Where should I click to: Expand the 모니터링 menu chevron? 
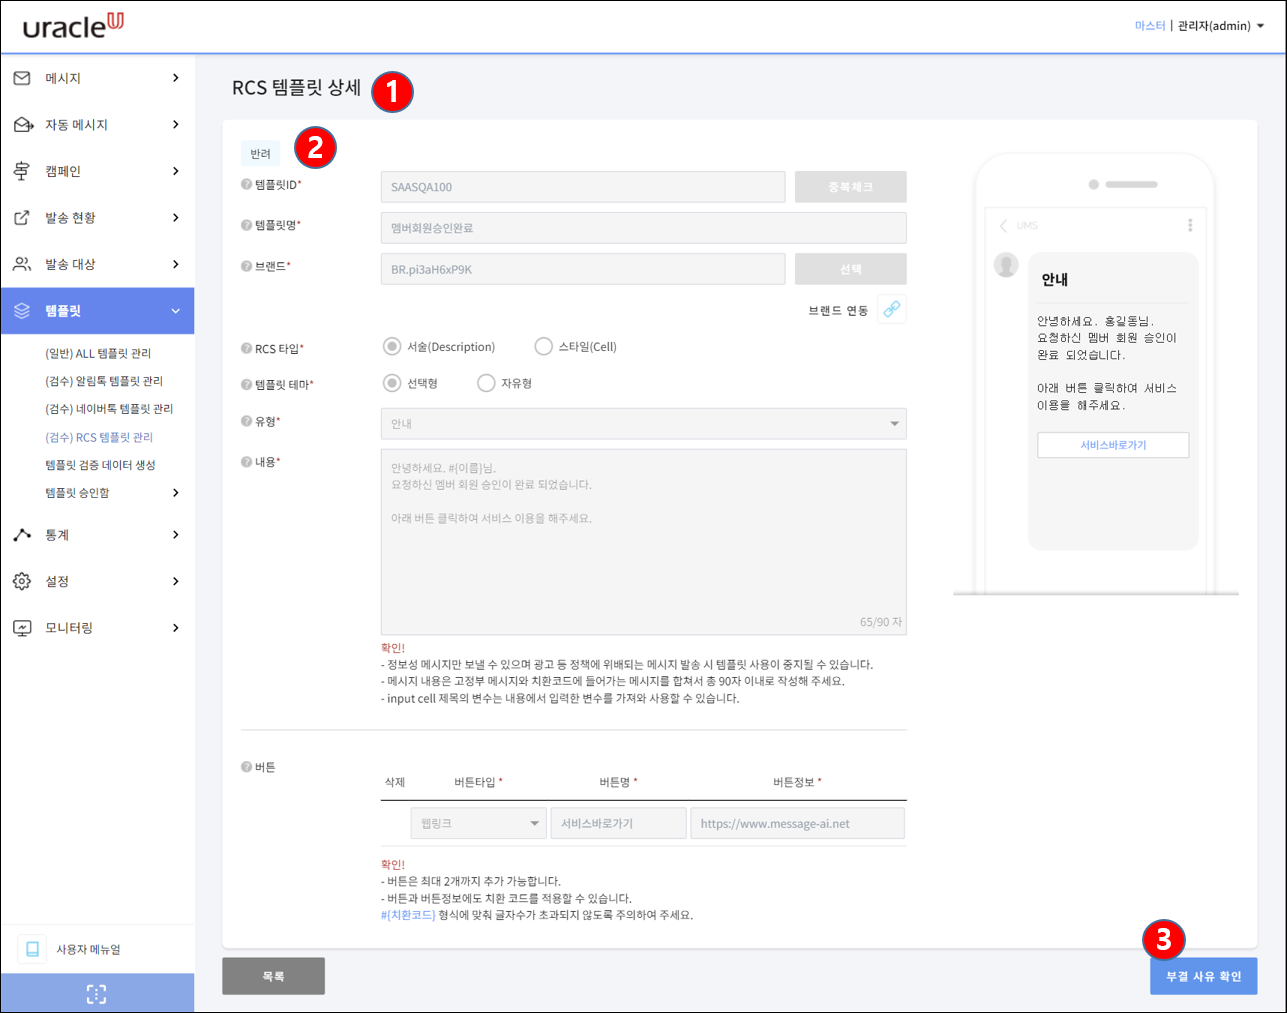click(x=176, y=628)
